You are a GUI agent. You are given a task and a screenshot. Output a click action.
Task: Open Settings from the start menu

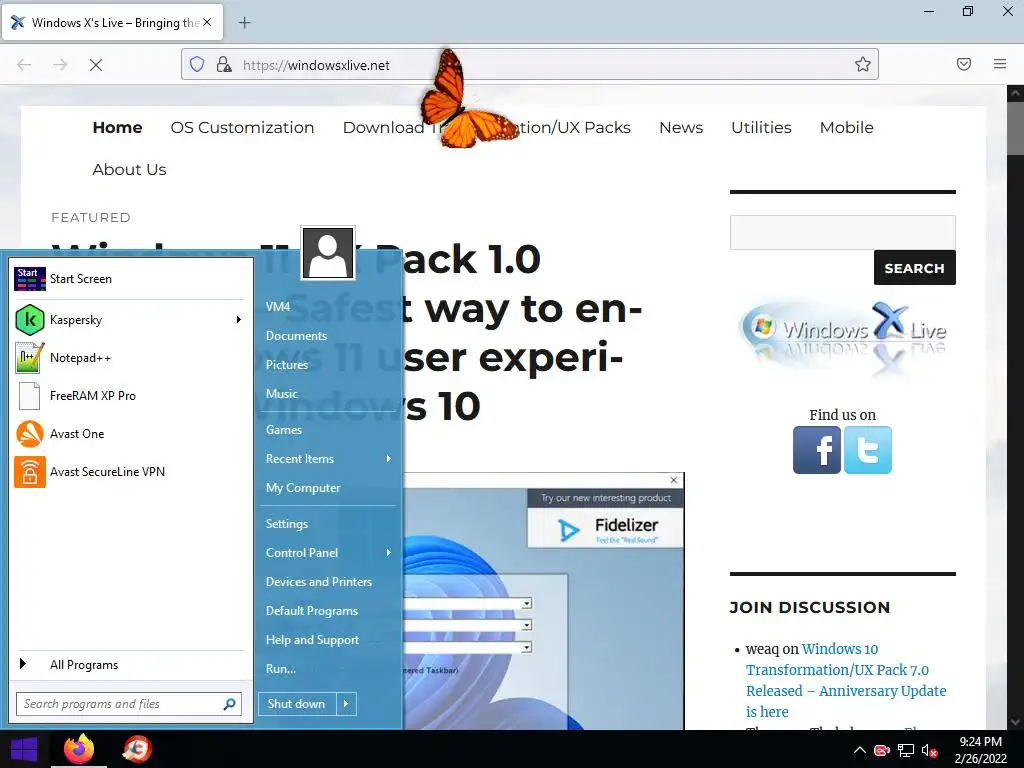287,524
